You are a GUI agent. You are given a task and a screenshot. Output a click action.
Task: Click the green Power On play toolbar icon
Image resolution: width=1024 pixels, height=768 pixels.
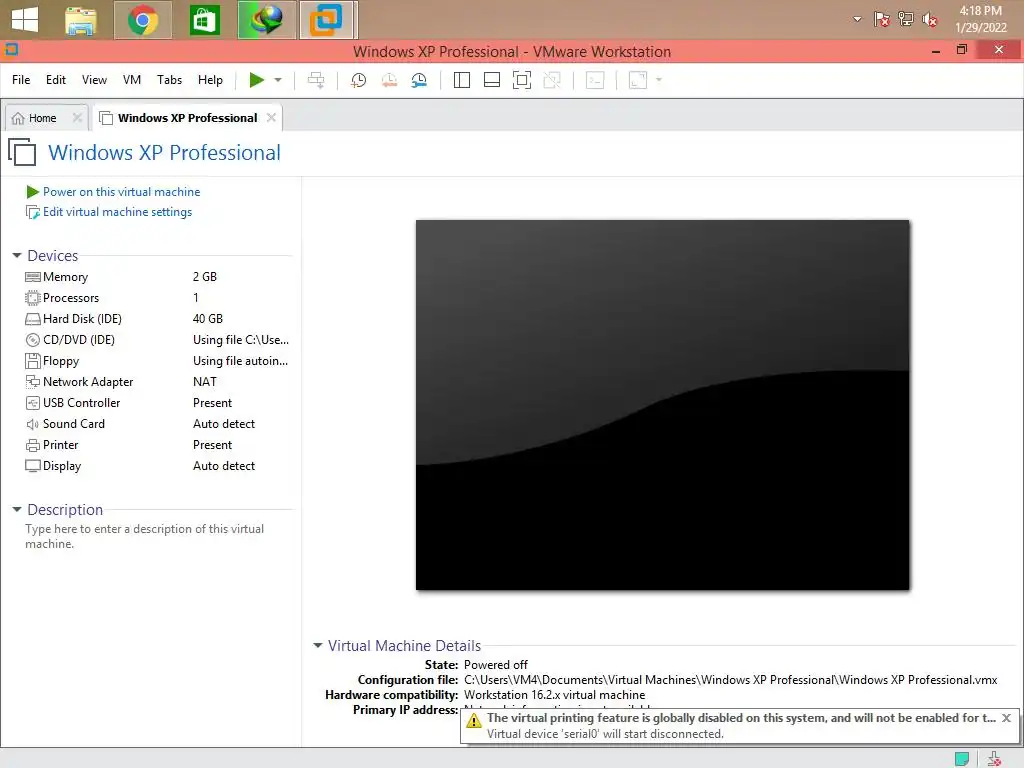tap(257, 80)
